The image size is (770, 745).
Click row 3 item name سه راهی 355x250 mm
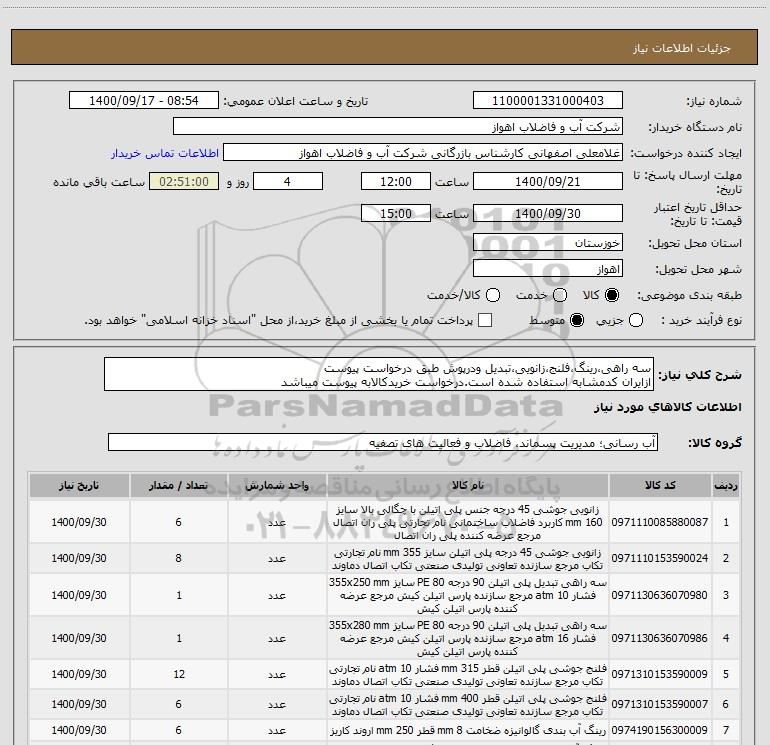(468, 596)
